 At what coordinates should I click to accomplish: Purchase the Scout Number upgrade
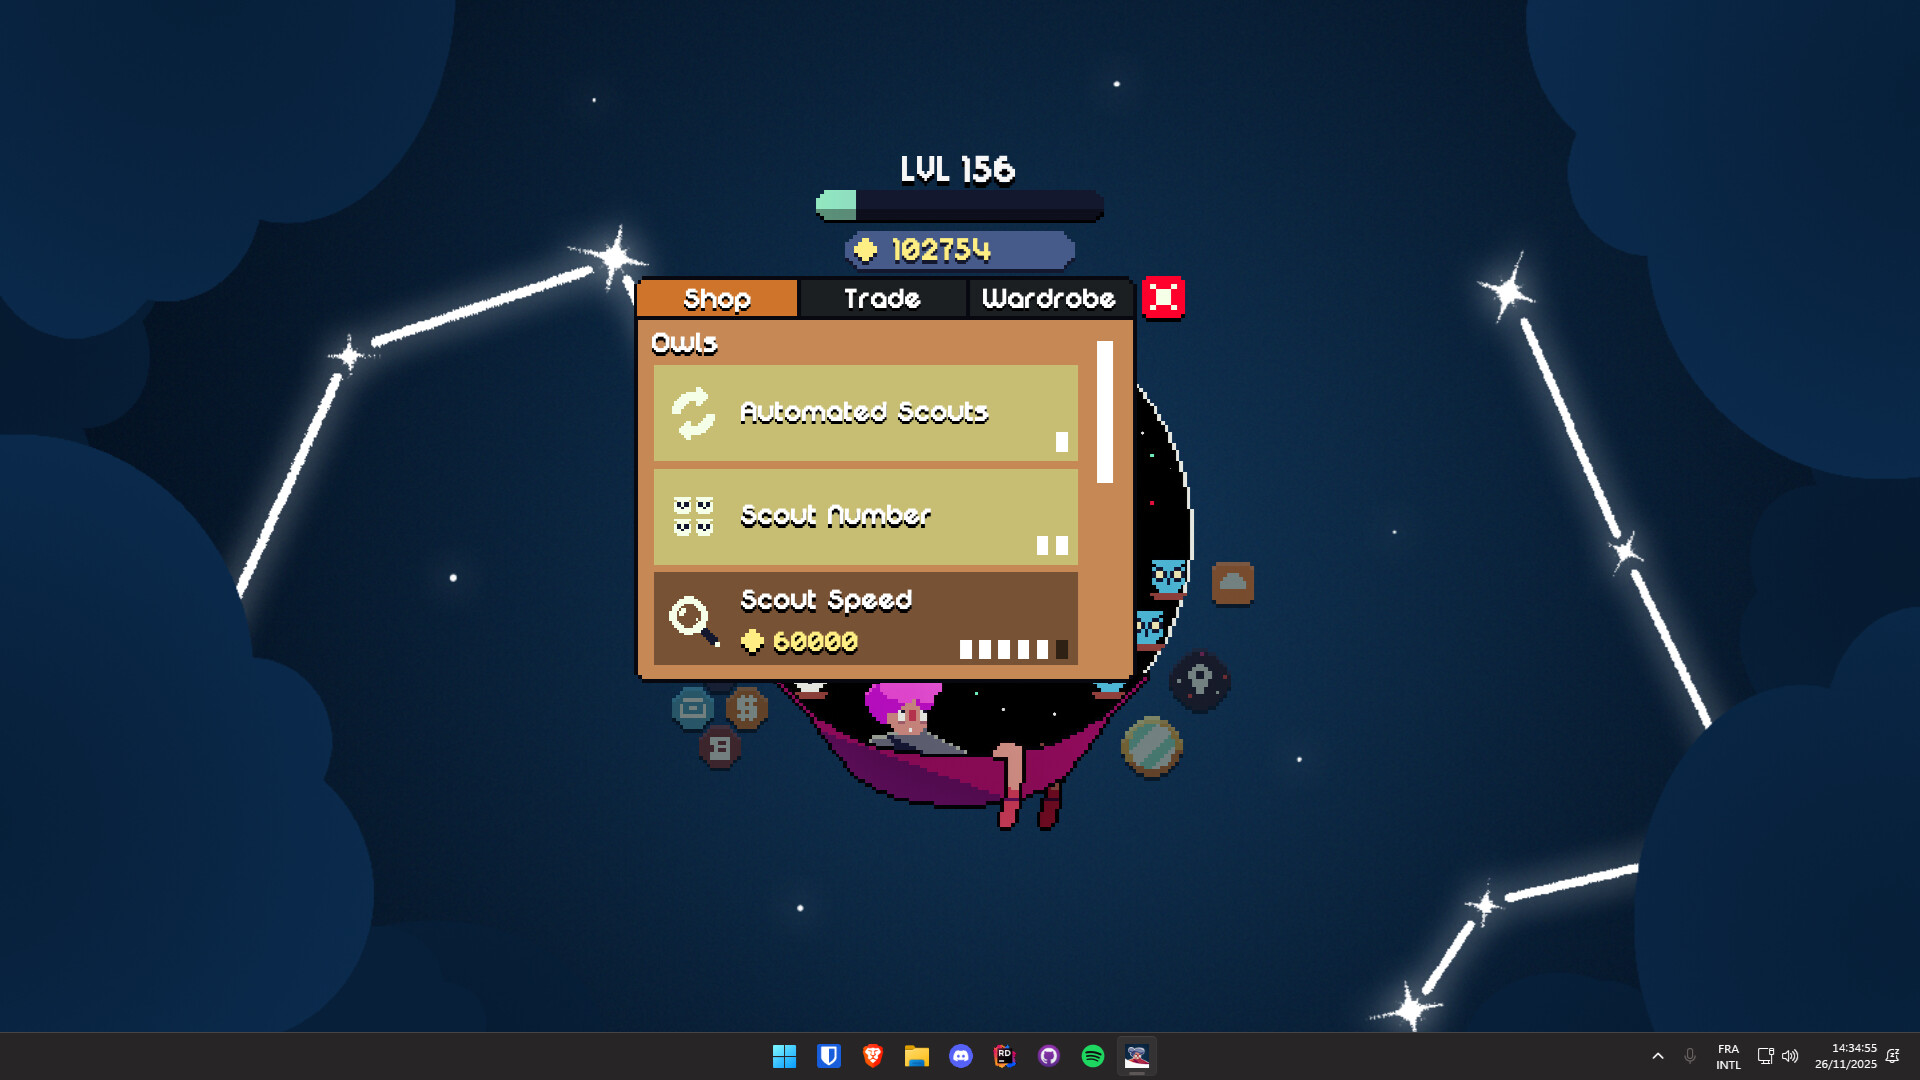tap(864, 516)
